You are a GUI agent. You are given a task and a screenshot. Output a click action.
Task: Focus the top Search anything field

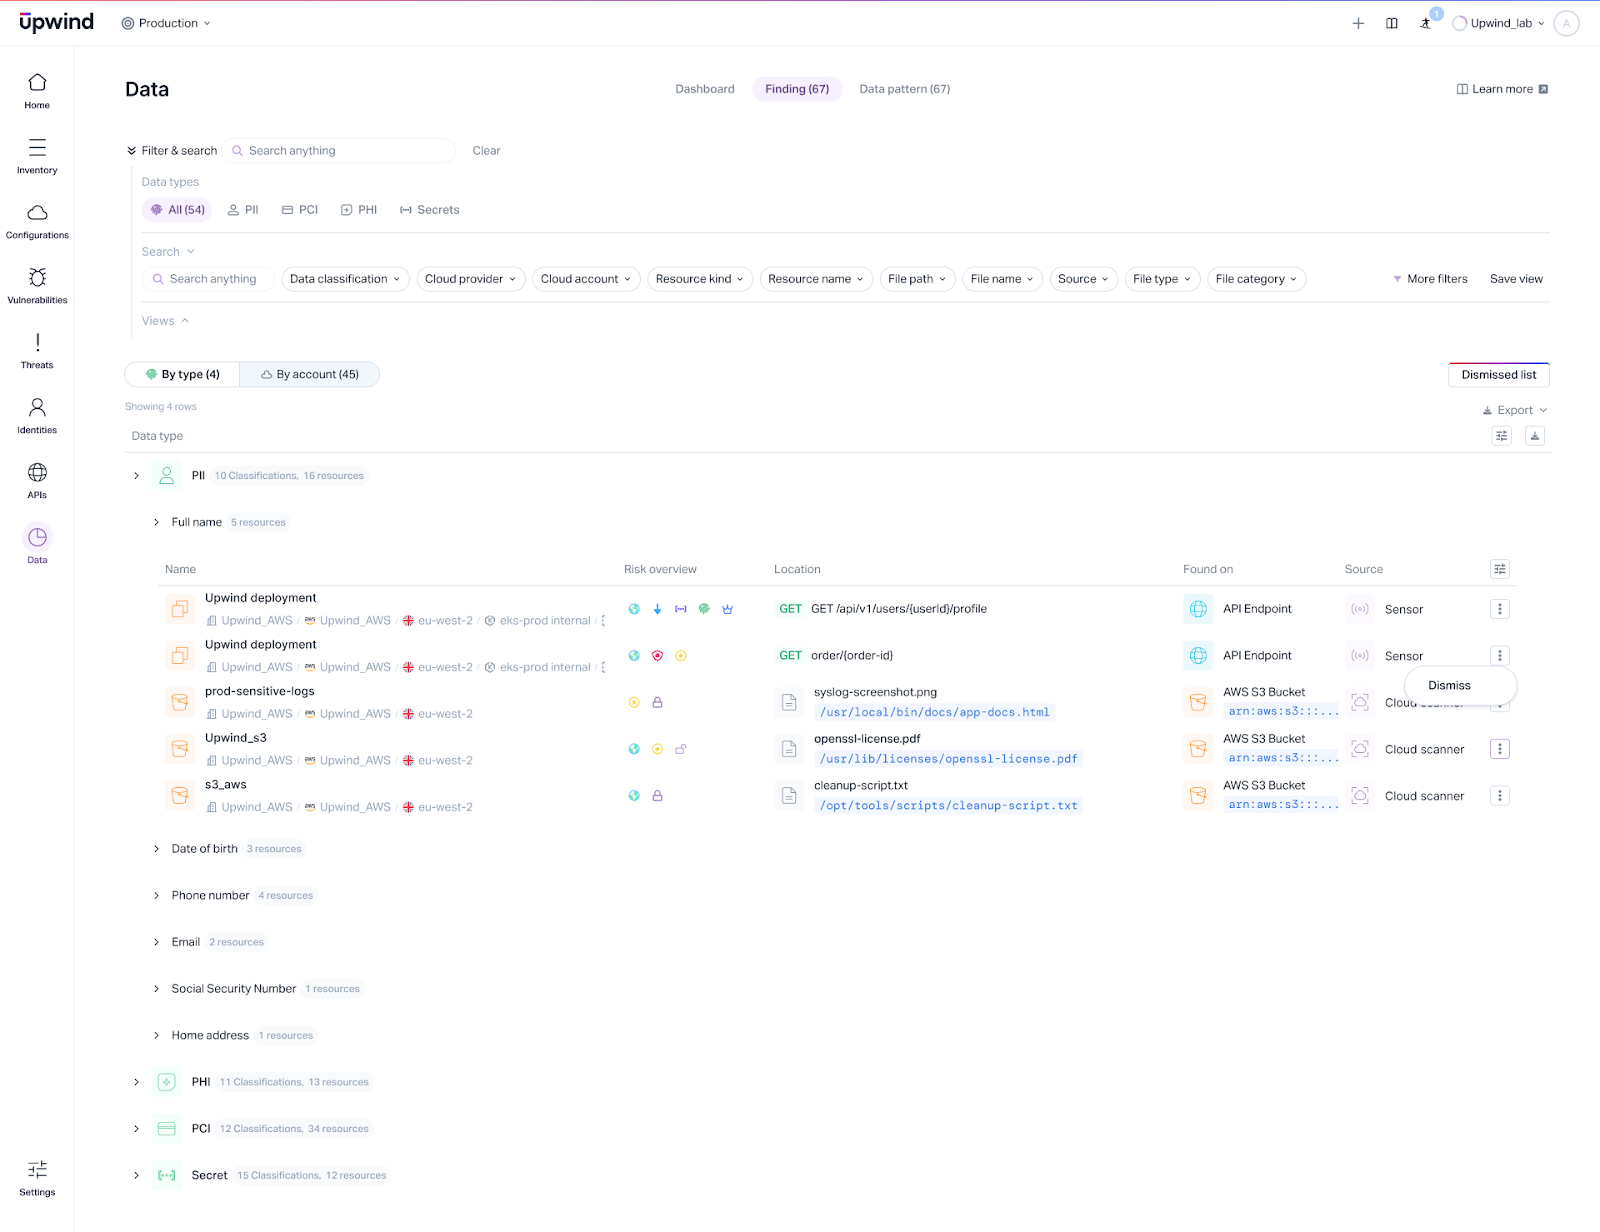point(340,151)
